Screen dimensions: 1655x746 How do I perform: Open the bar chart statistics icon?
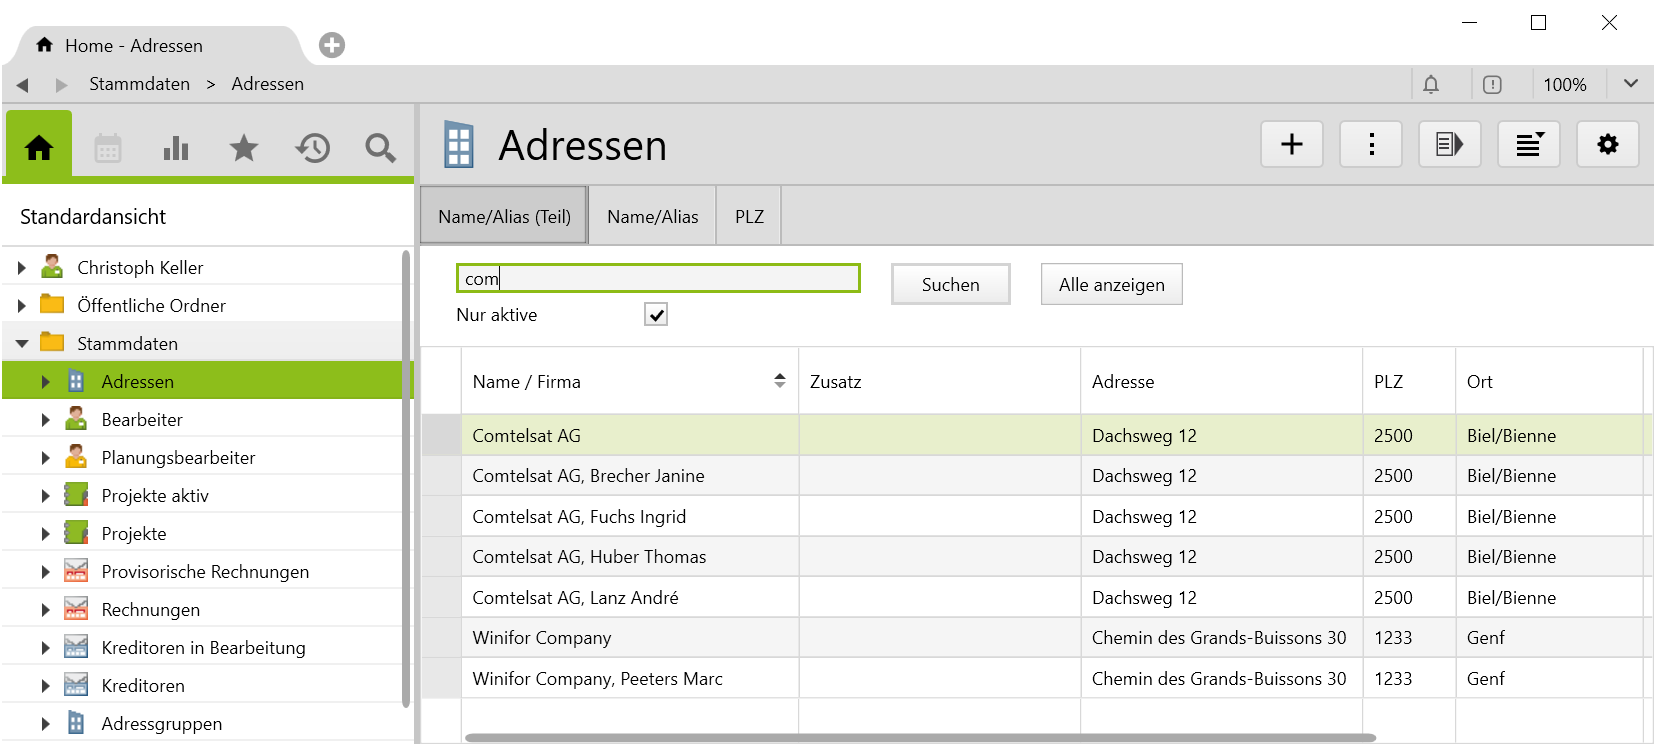[x=176, y=149]
